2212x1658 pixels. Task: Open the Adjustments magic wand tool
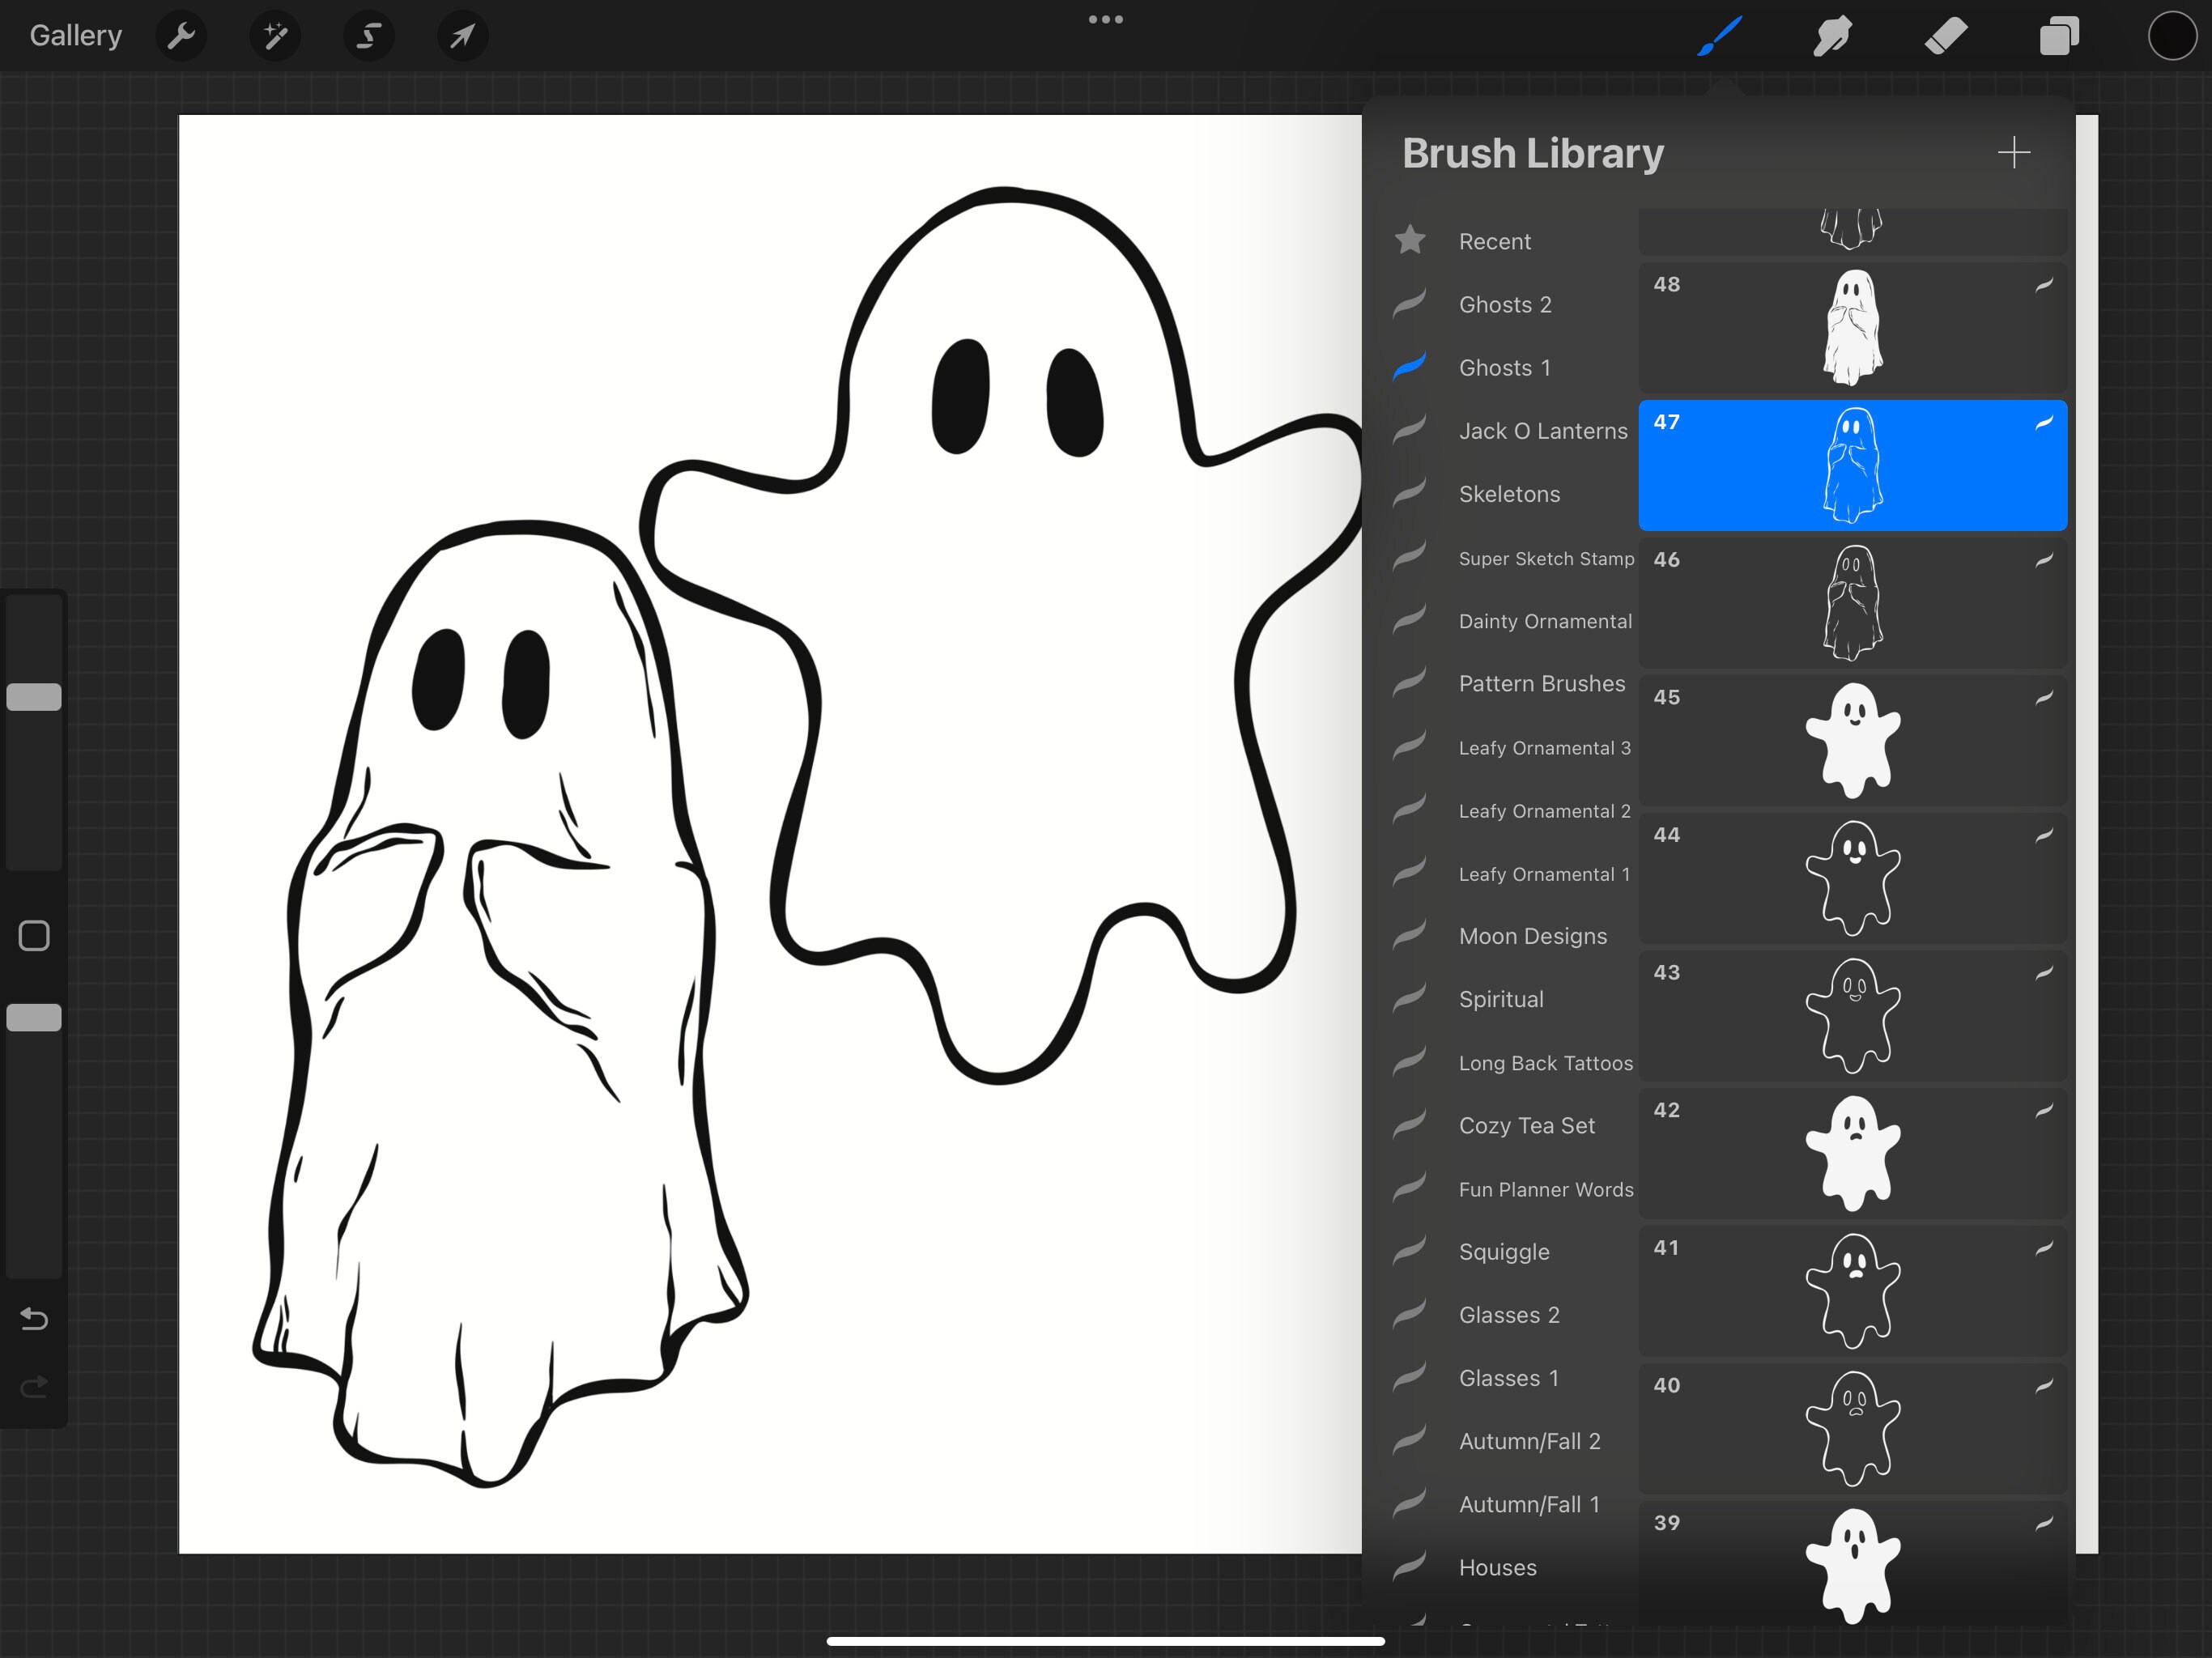(x=274, y=36)
